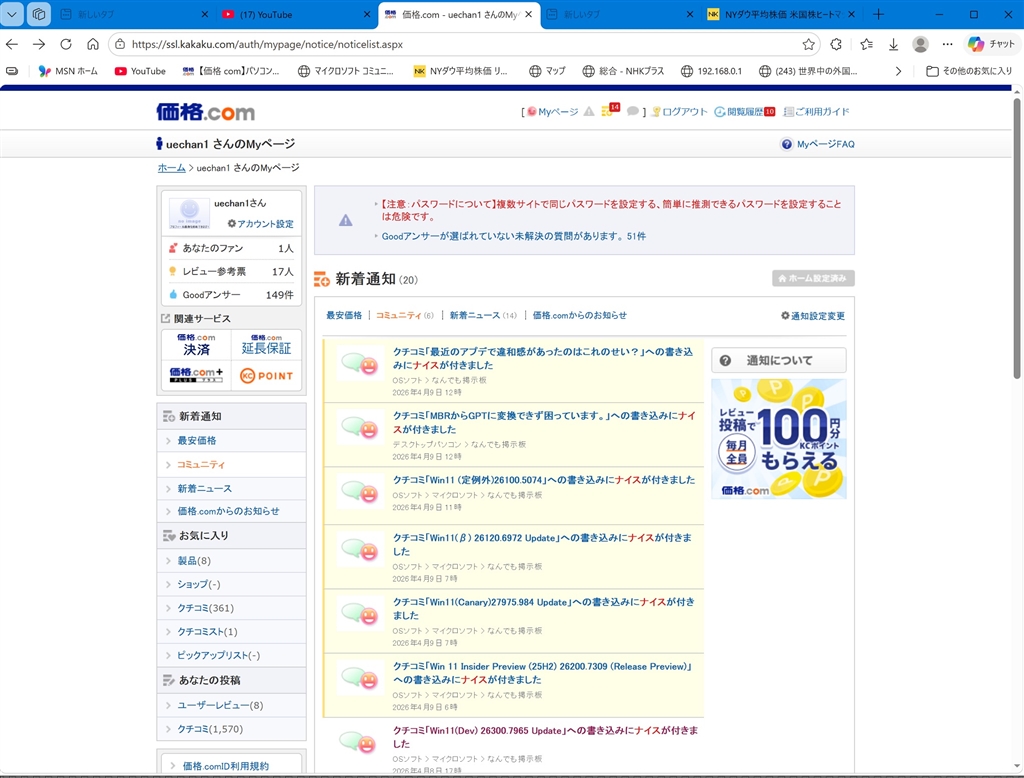Click the uechan1 profile avatar image
Viewport: 1024px width, 778px height.
(189, 213)
